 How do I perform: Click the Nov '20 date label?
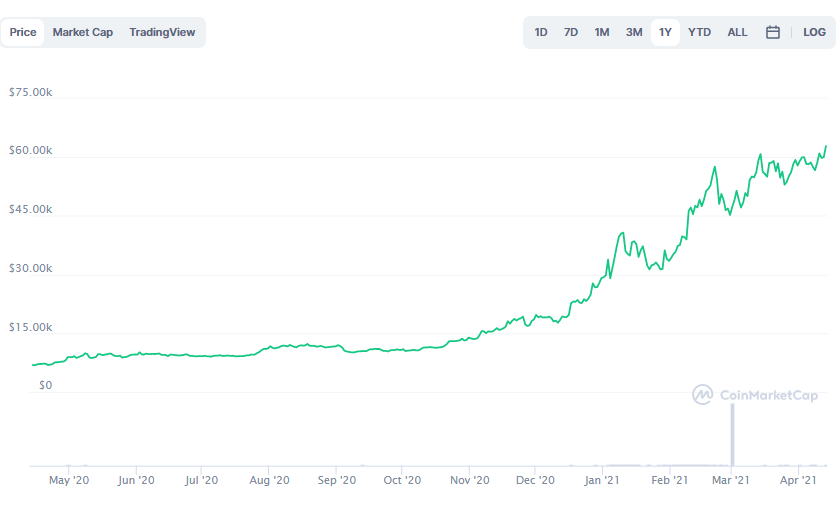[469, 480]
